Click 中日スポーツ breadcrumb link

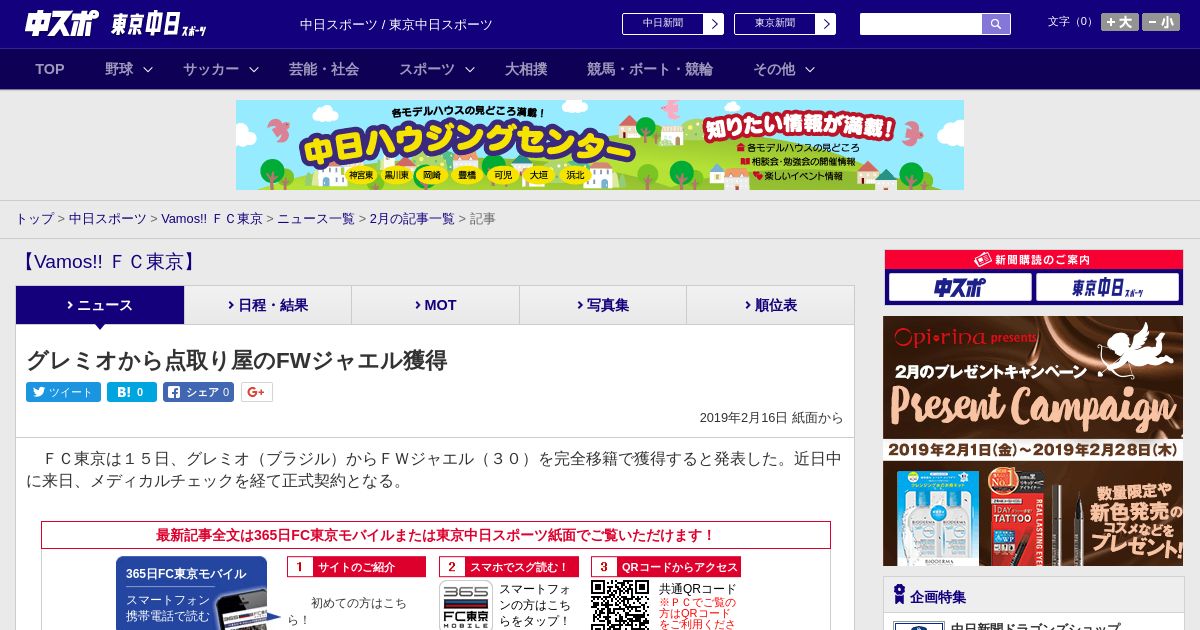click(x=108, y=218)
